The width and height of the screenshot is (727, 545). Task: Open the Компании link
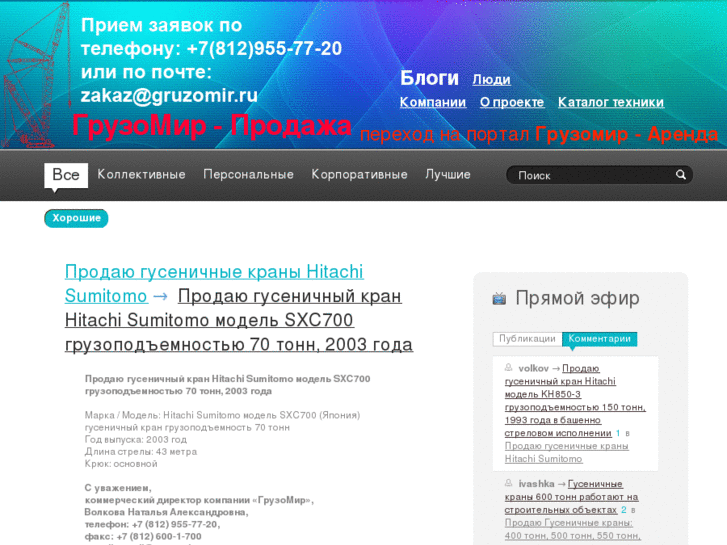[433, 102]
